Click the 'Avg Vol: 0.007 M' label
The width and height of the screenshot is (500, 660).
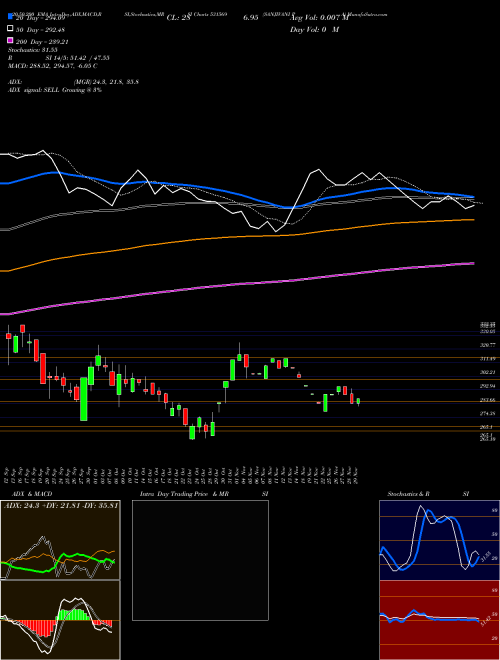[x=319, y=18]
